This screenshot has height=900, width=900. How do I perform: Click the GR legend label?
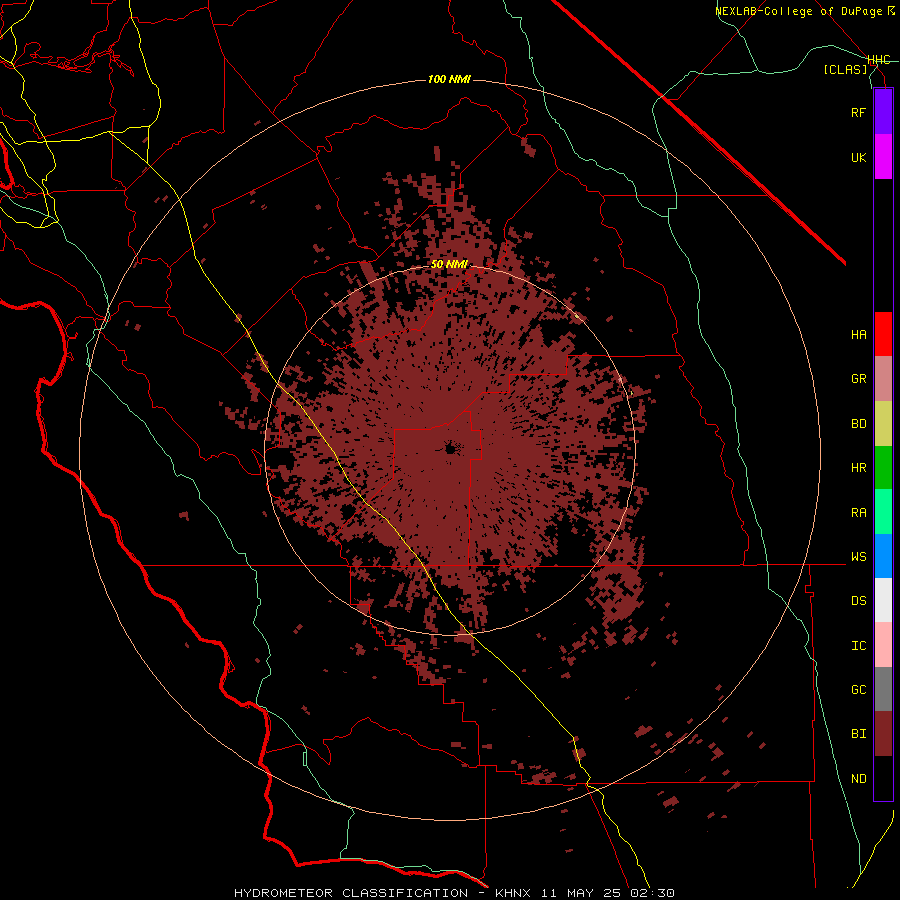(x=858, y=379)
